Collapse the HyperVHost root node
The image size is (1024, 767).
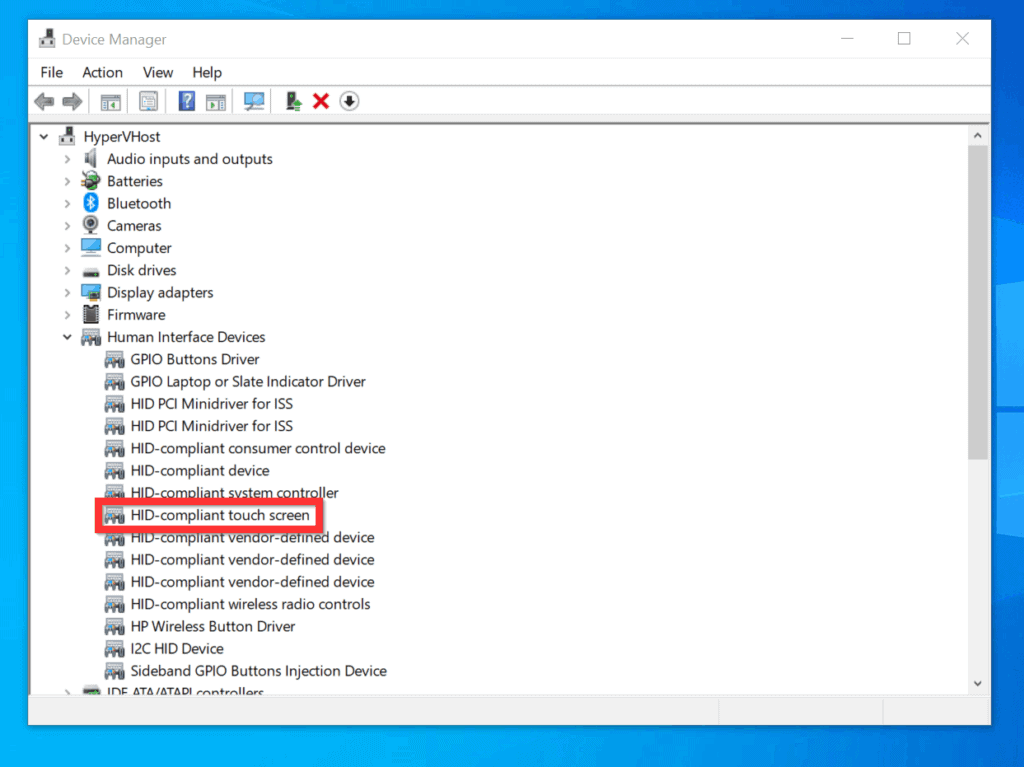point(44,137)
